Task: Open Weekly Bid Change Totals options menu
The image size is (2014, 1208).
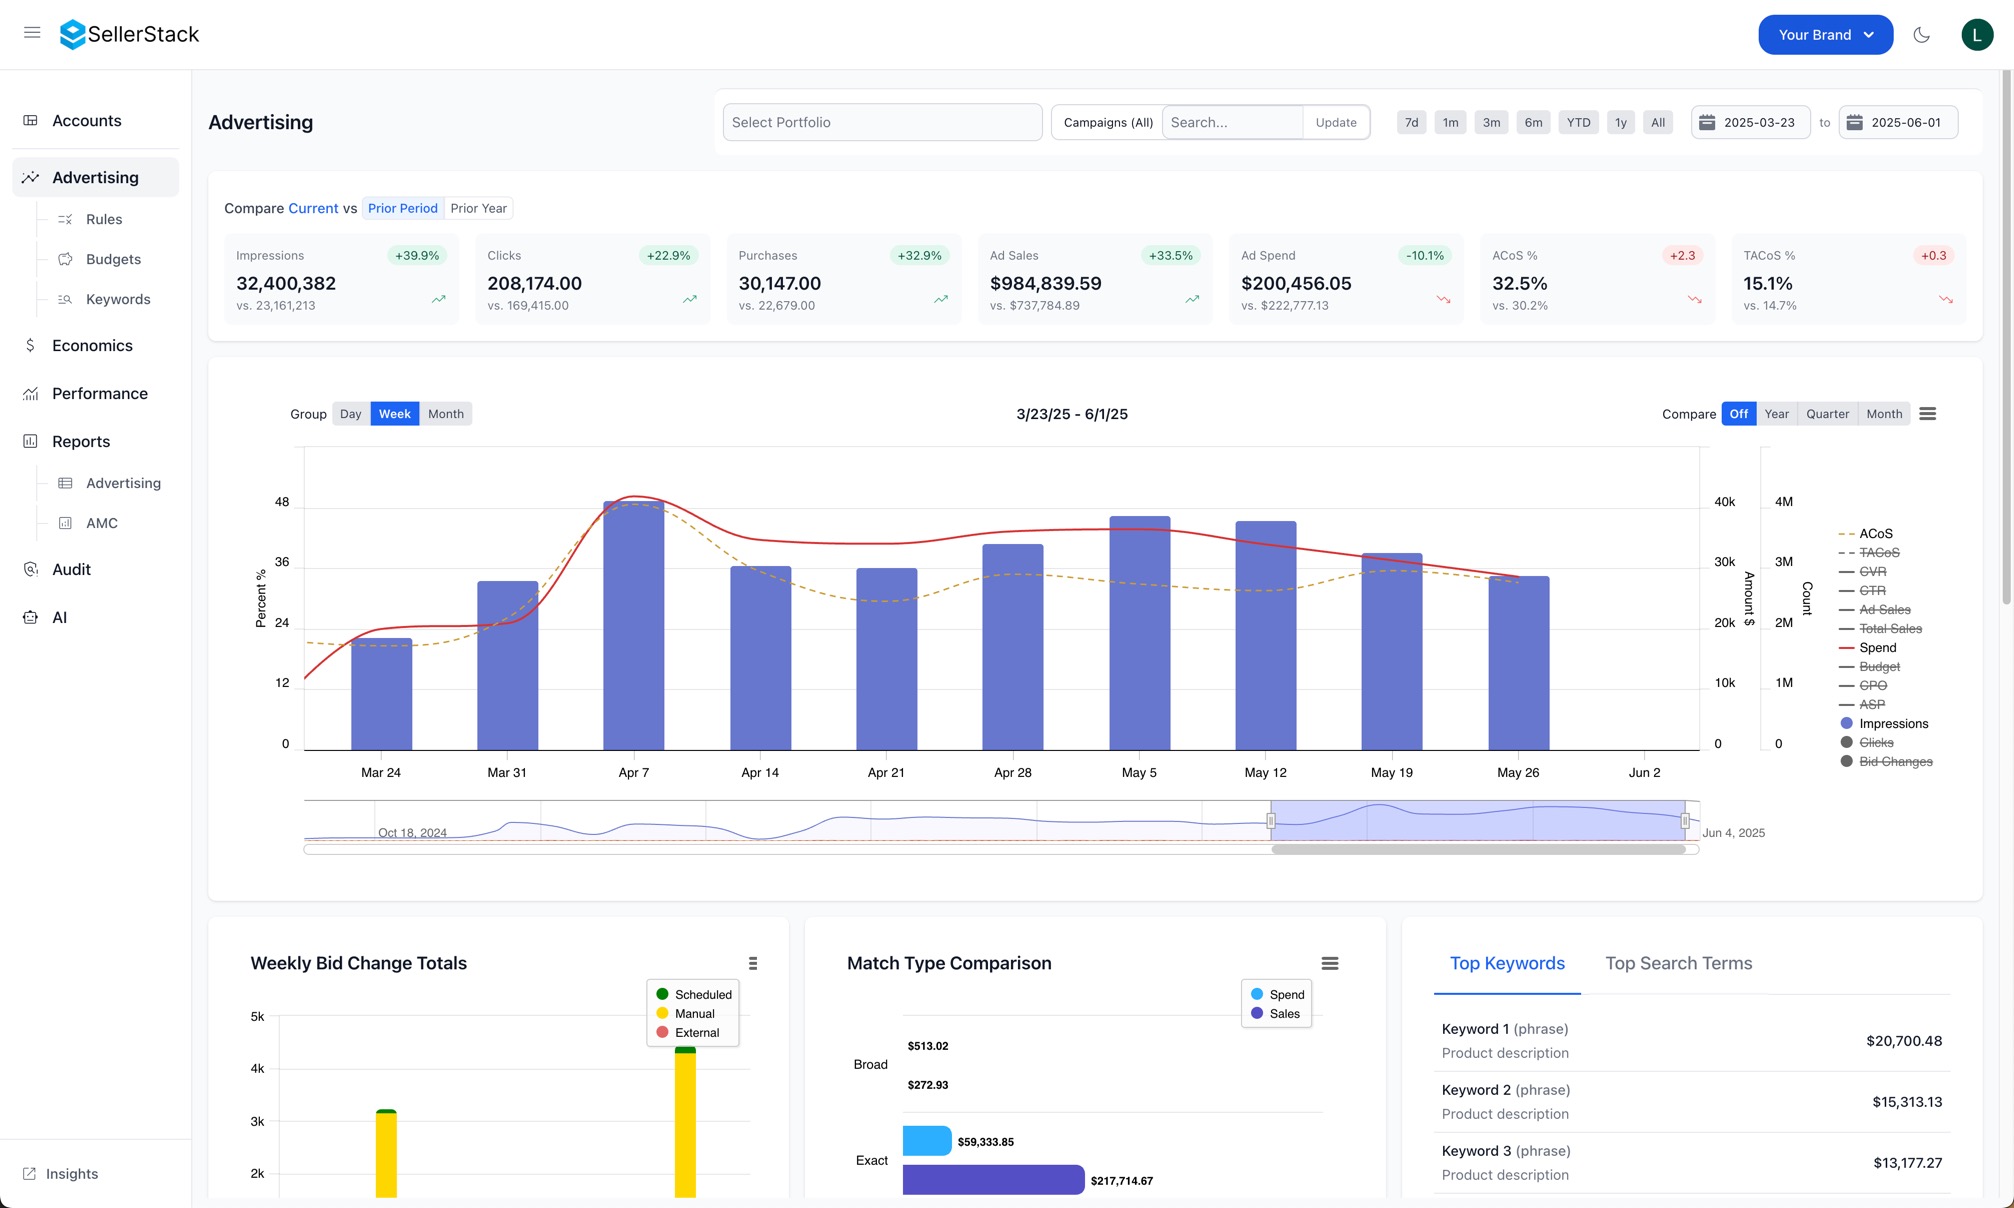Action: pos(753,963)
